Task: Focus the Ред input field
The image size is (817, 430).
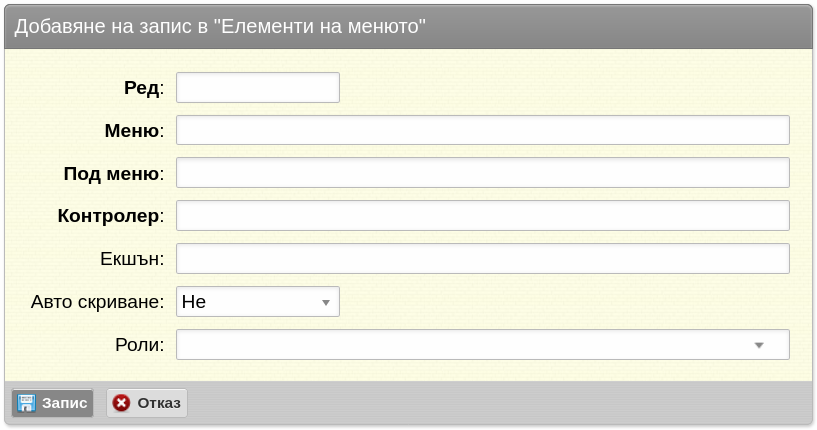Action: coord(258,88)
